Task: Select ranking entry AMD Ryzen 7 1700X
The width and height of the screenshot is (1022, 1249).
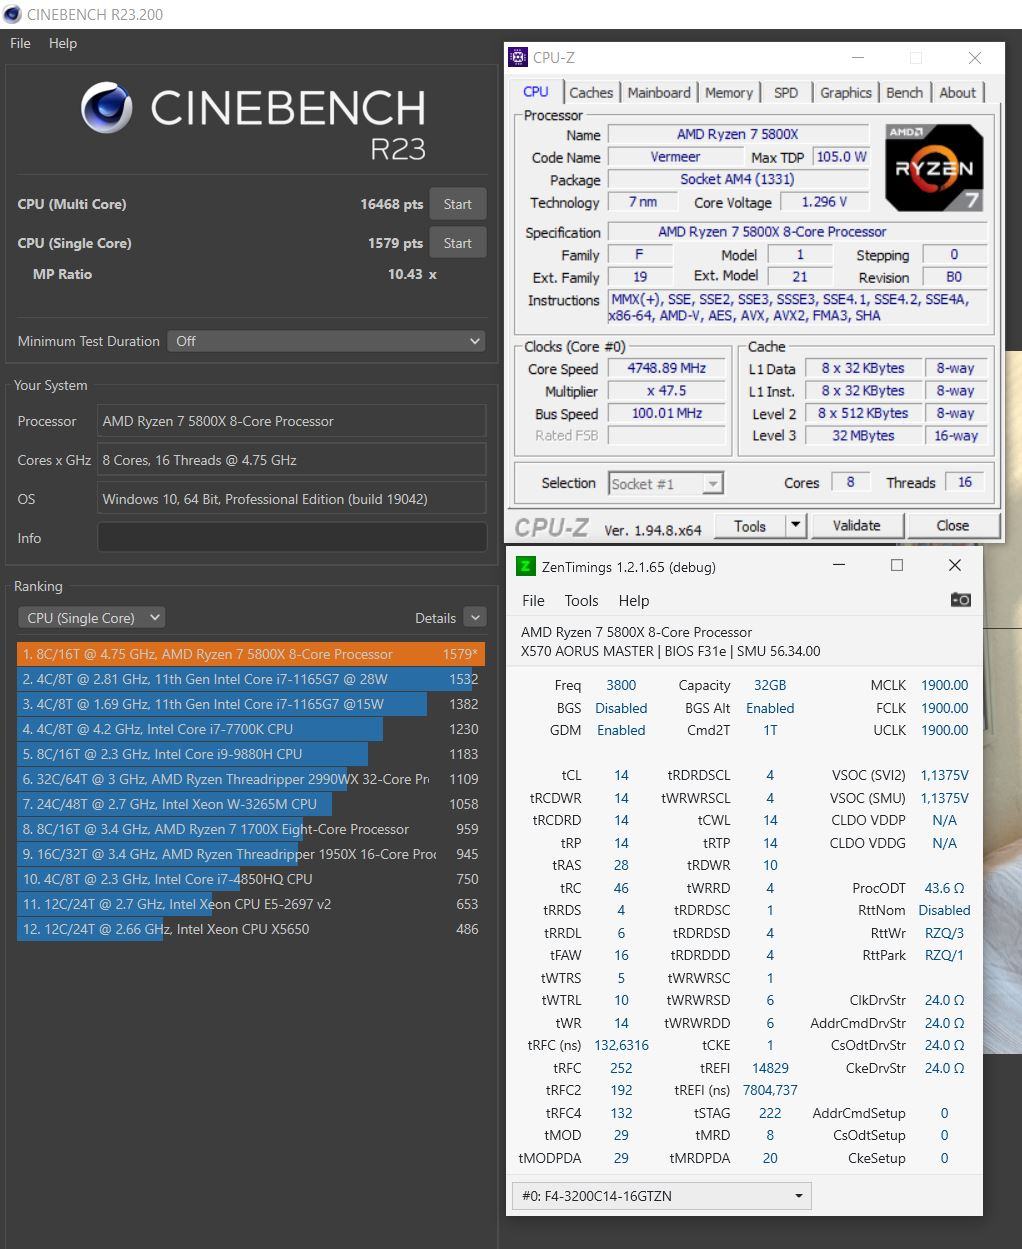Action: 251,829
